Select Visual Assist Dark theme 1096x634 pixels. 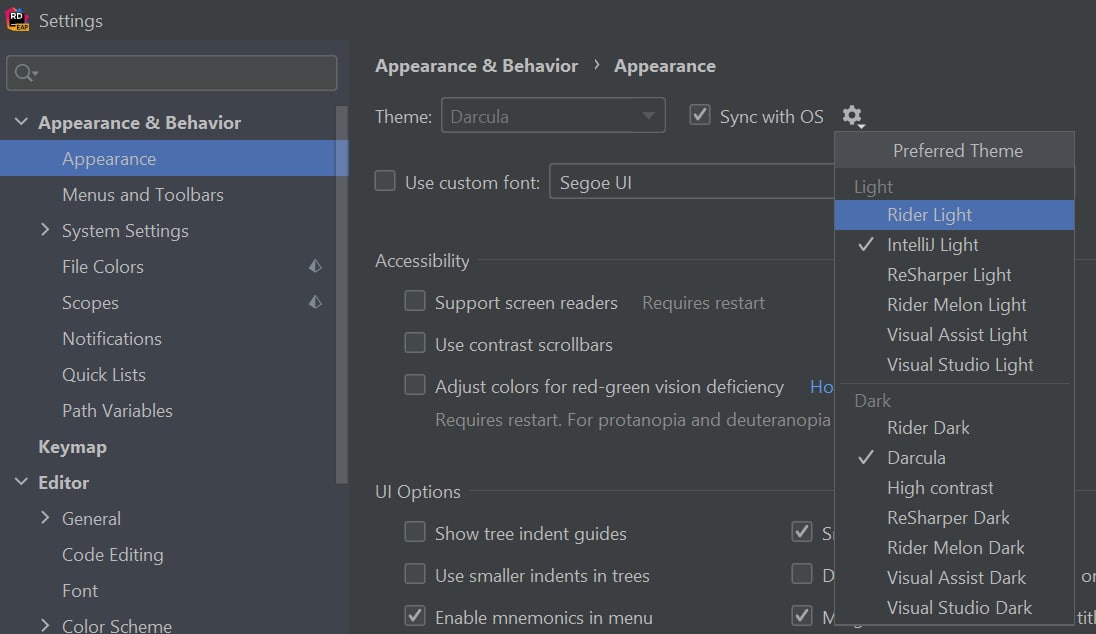coord(954,578)
